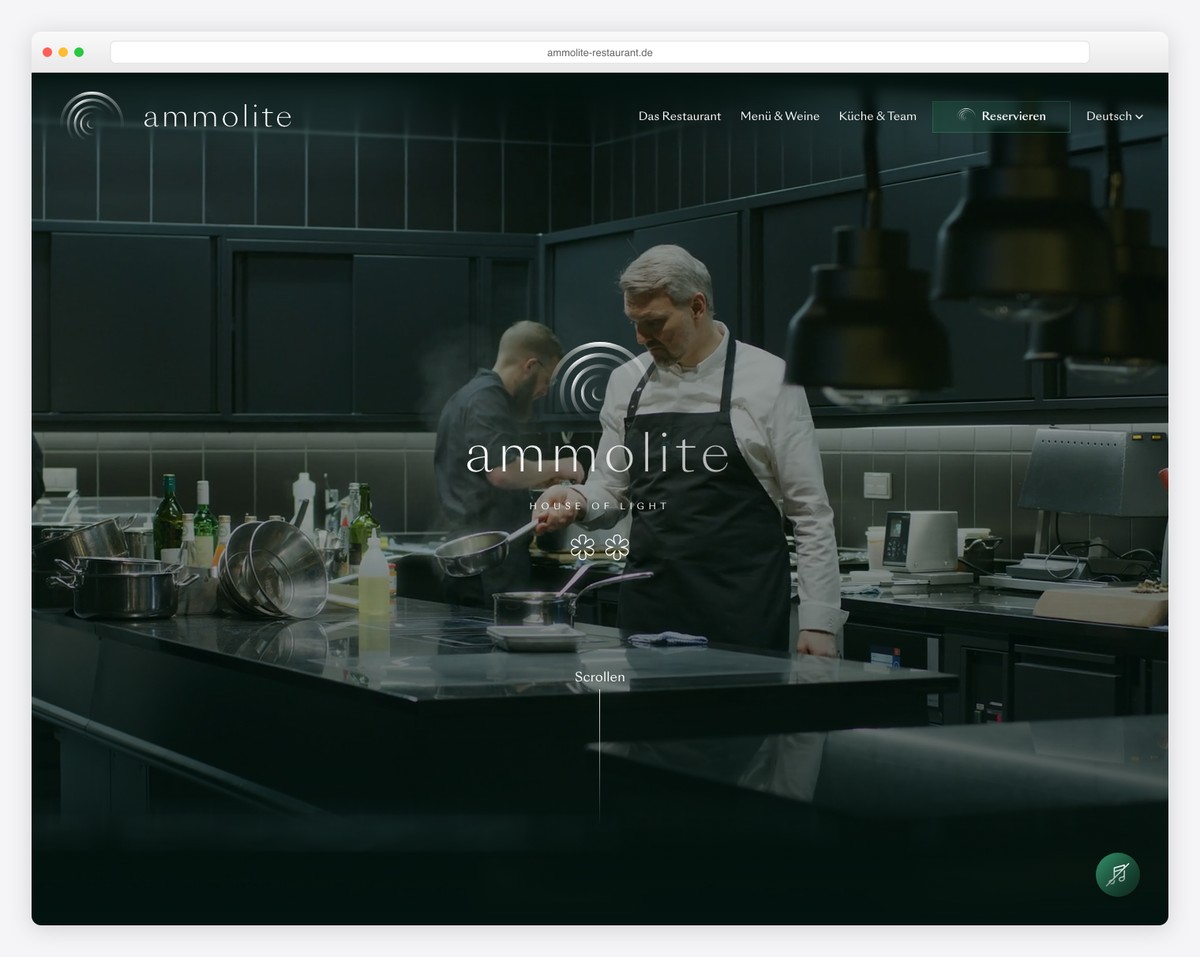Image resolution: width=1200 pixels, height=957 pixels.
Task: Close the browser window with the red button
Action: click(47, 52)
